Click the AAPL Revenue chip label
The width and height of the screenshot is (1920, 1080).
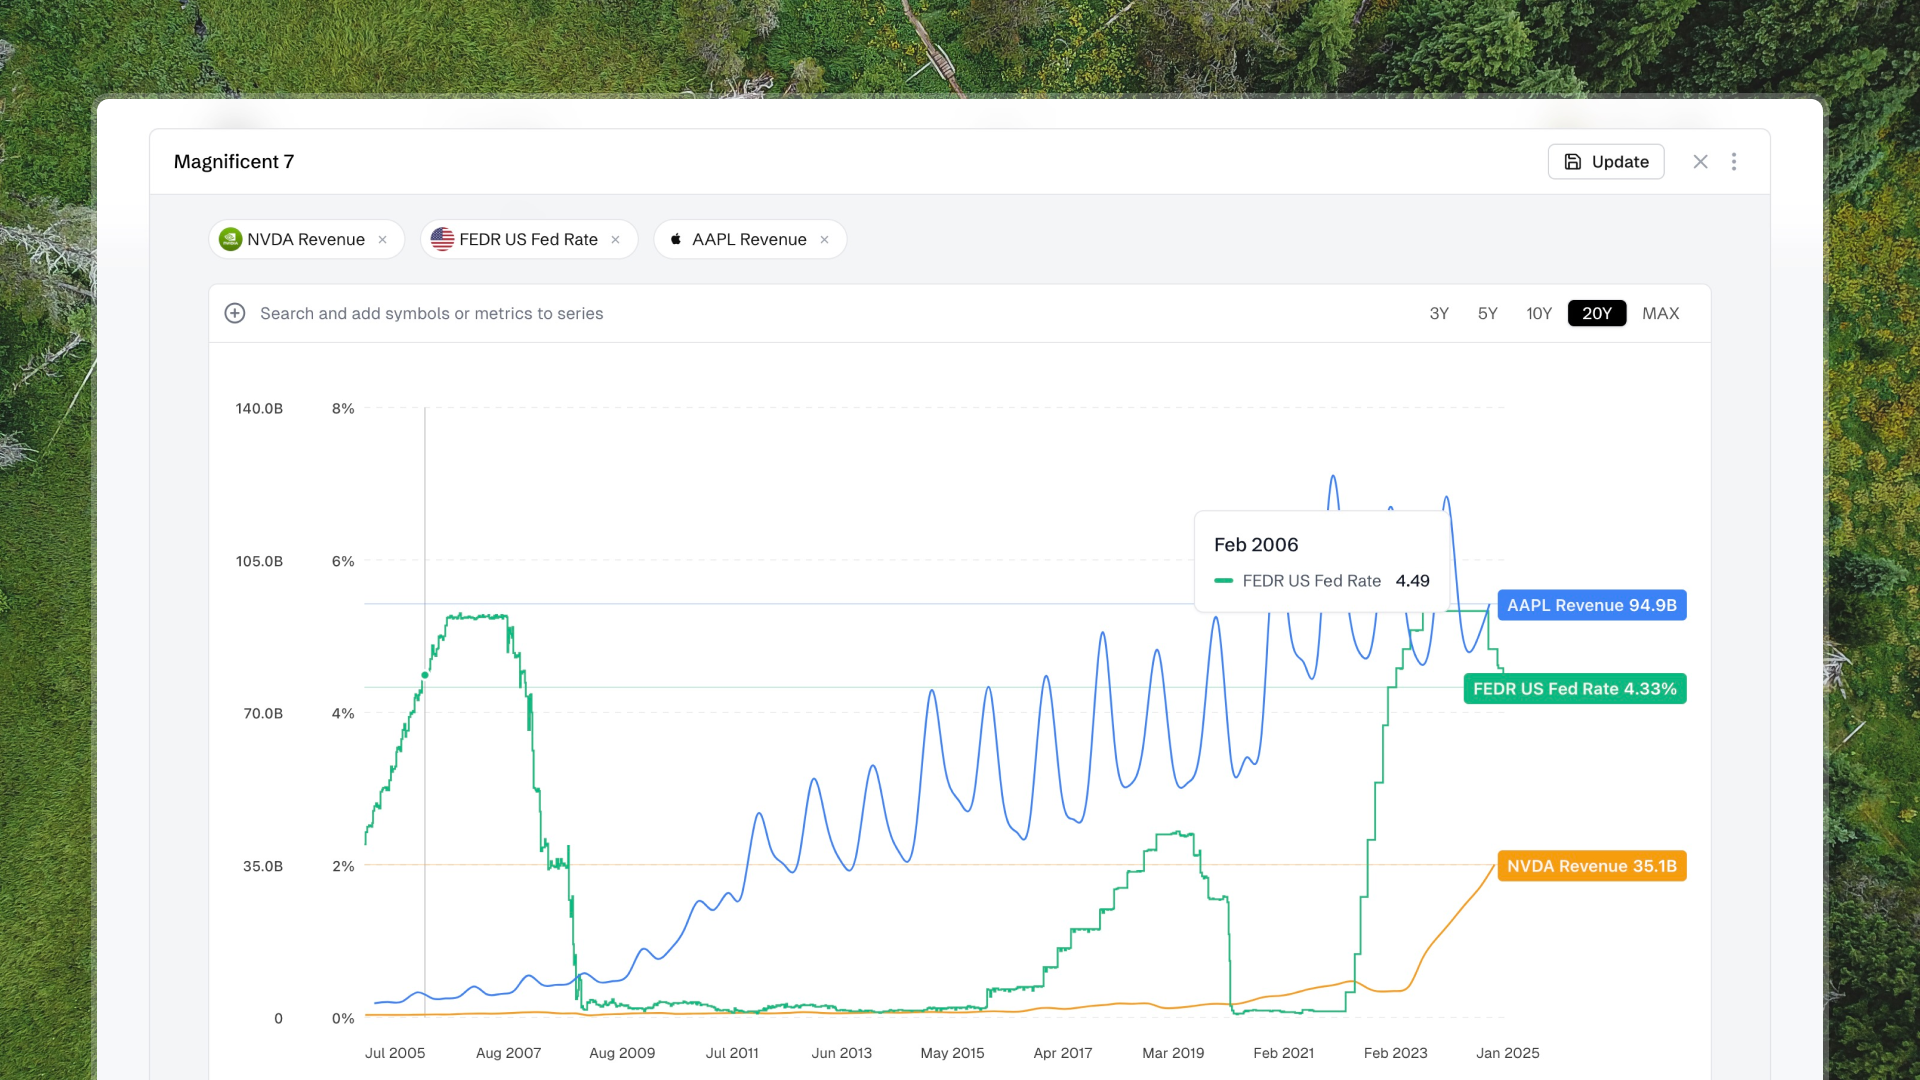click(750, 240)
